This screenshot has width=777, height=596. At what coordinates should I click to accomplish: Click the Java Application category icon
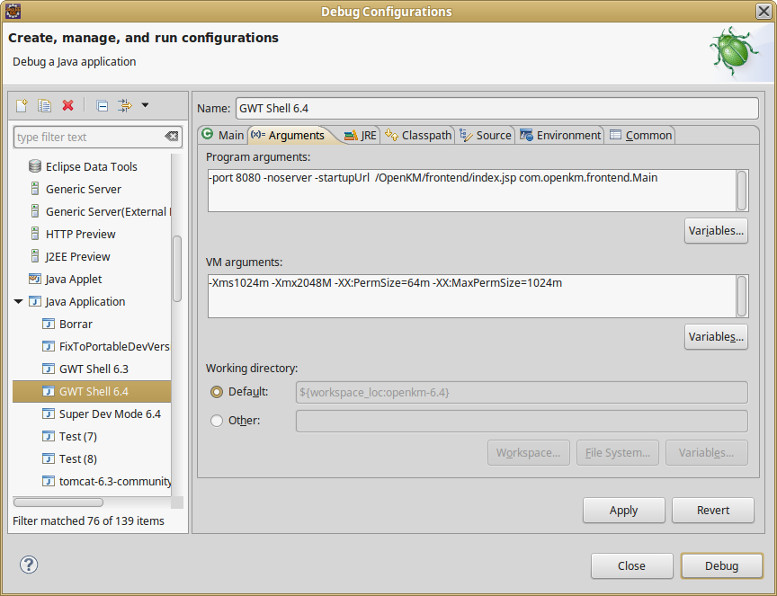coord(35,301)
